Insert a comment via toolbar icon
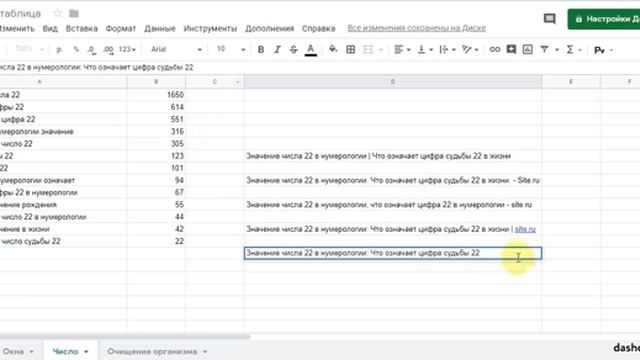This screenshot has width=640, height=360. [511, 50]
